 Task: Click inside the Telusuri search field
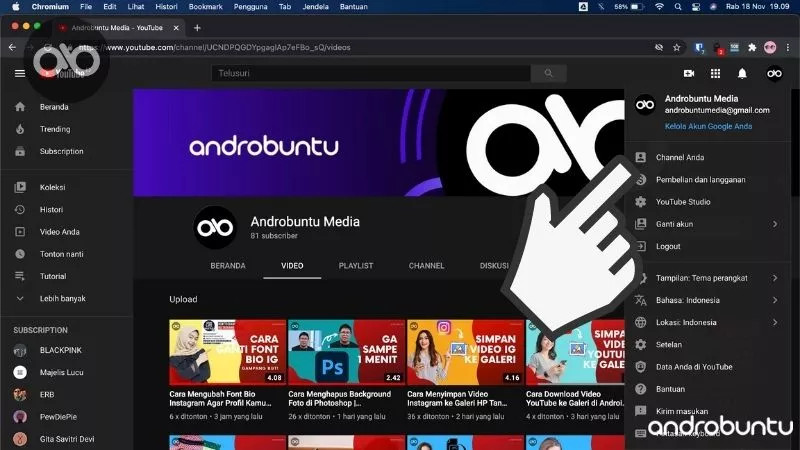(x=371, y=73)
